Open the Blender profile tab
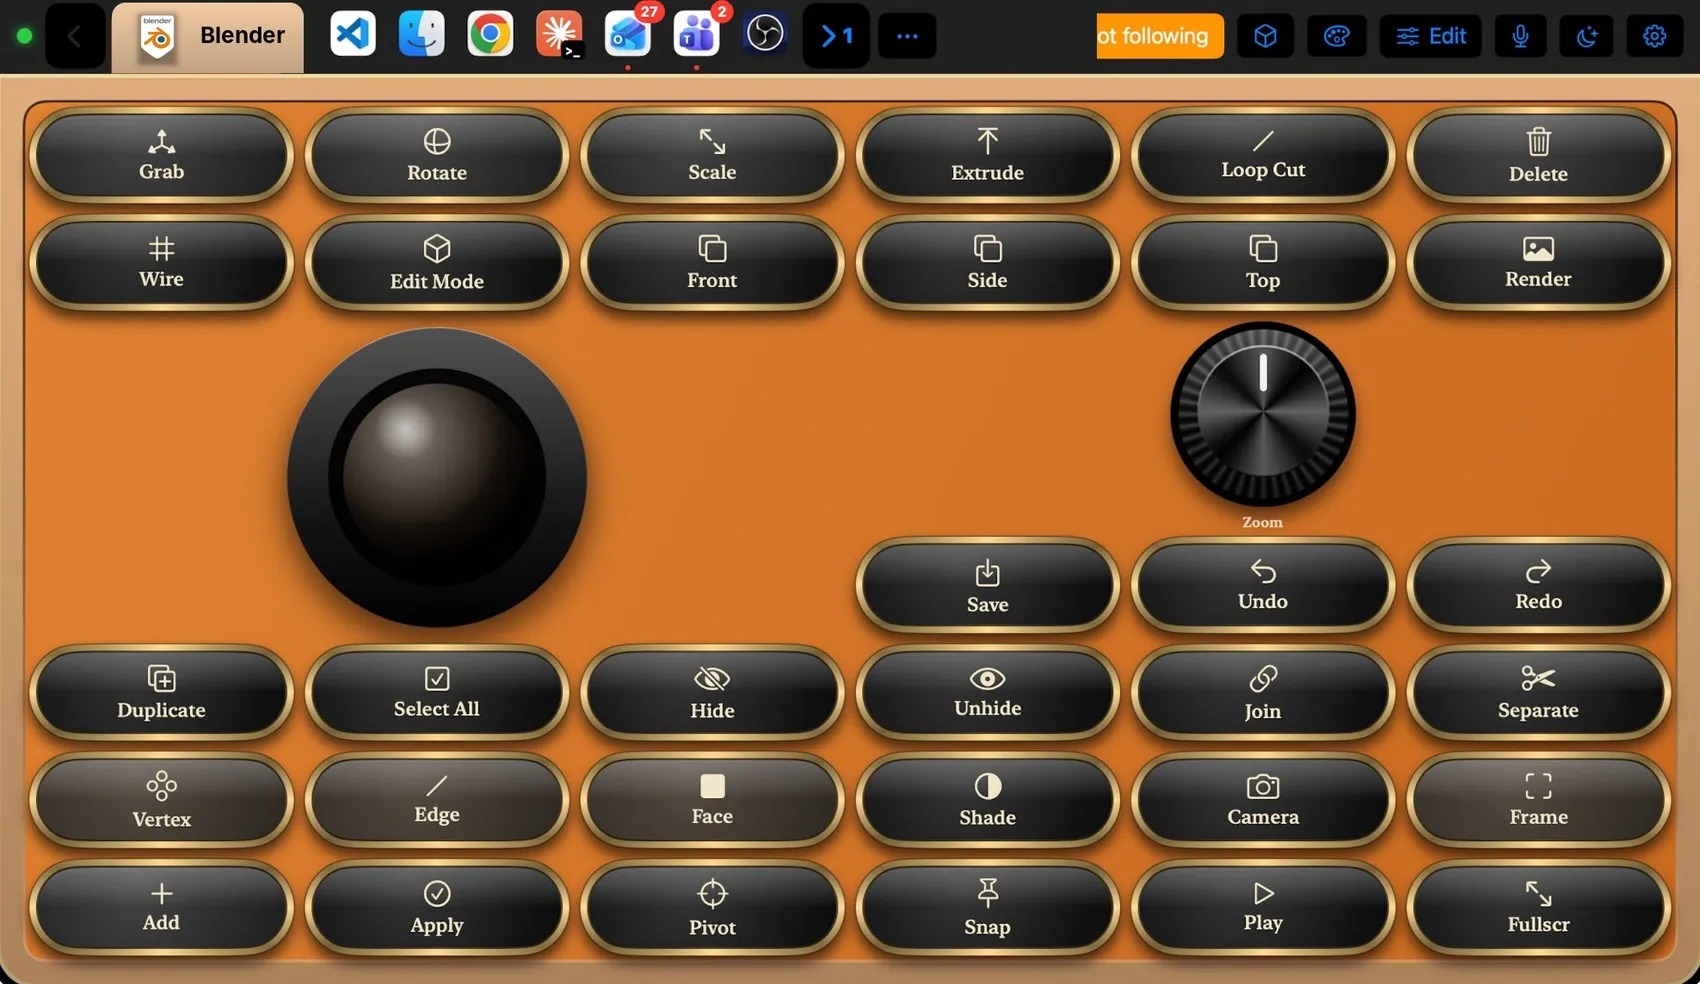This screenshot has height=984, width=1700. 208,37
